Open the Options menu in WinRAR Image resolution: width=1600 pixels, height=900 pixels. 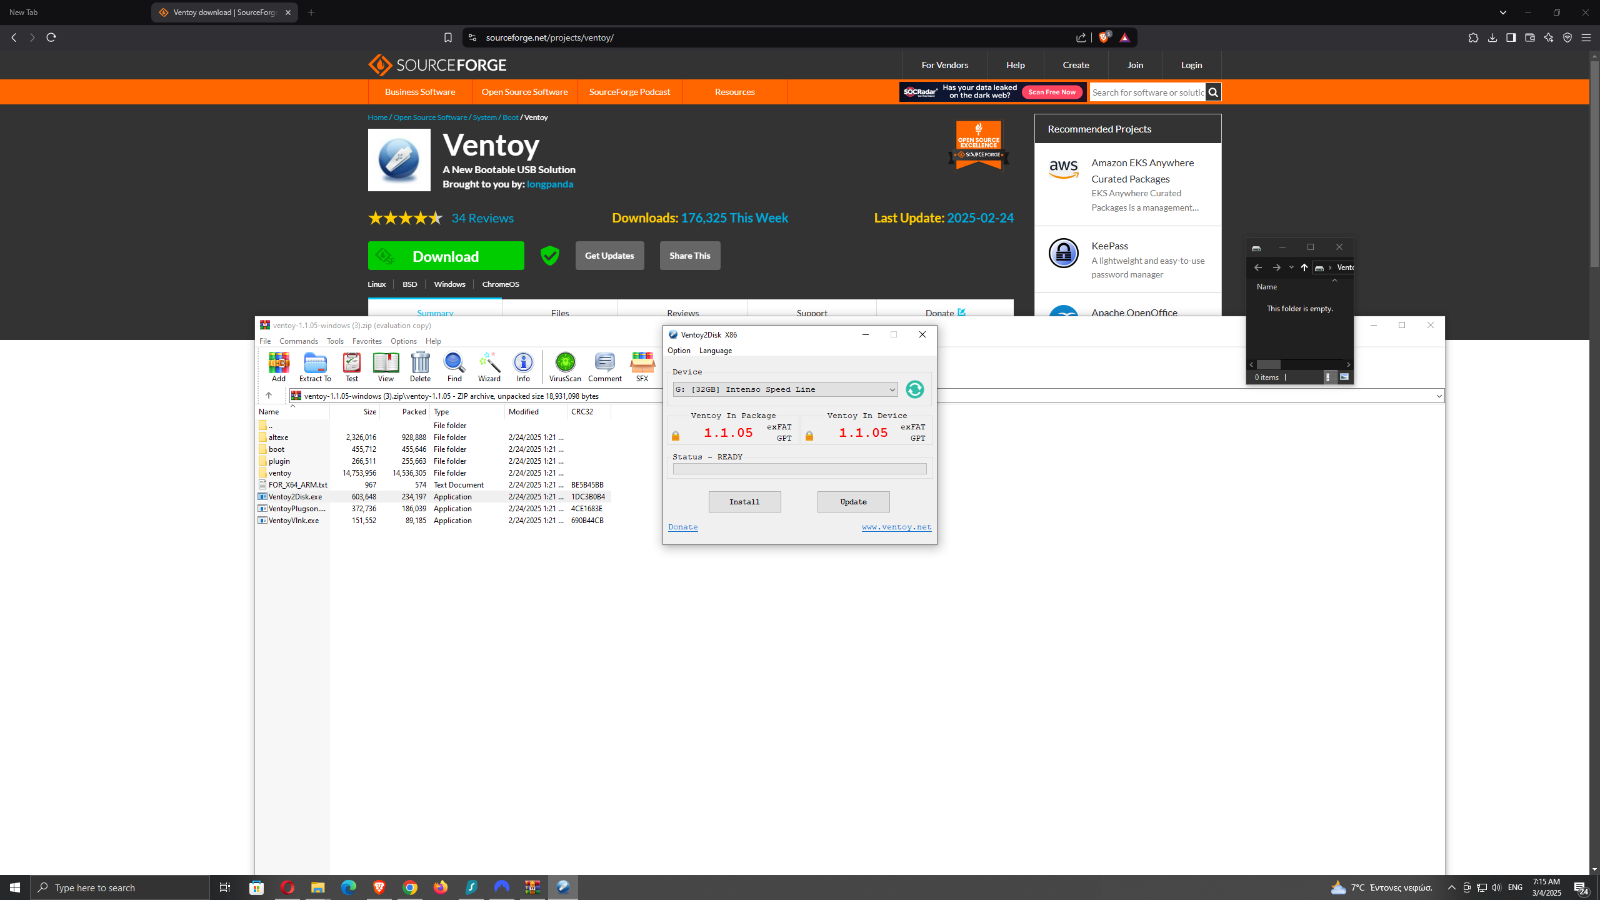[x=404, y=341]
